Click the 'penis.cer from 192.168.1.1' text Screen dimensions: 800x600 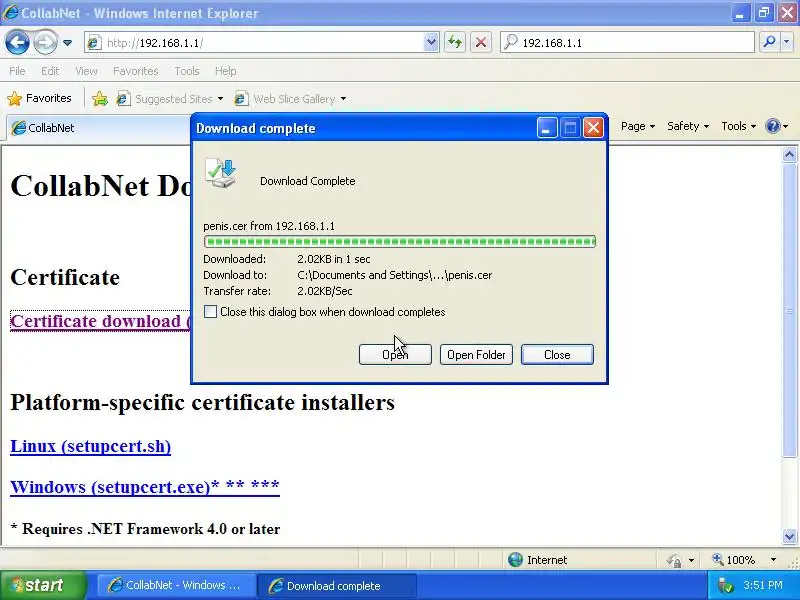point(269,226)
